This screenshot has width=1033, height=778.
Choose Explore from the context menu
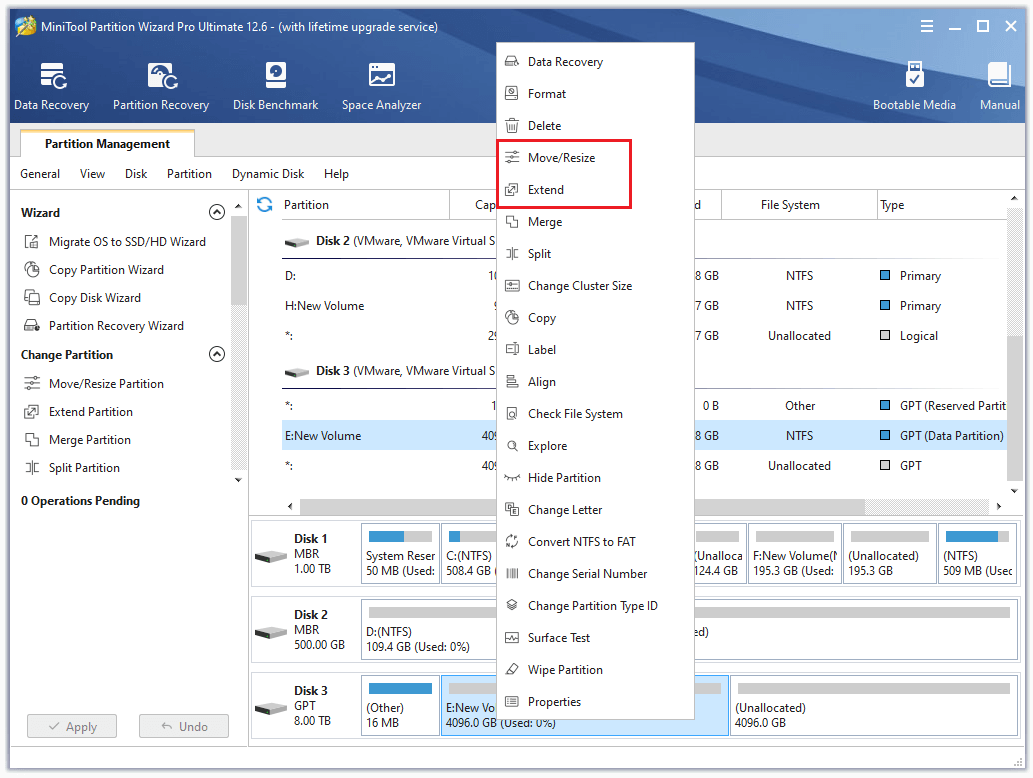(x=595, y=446)
